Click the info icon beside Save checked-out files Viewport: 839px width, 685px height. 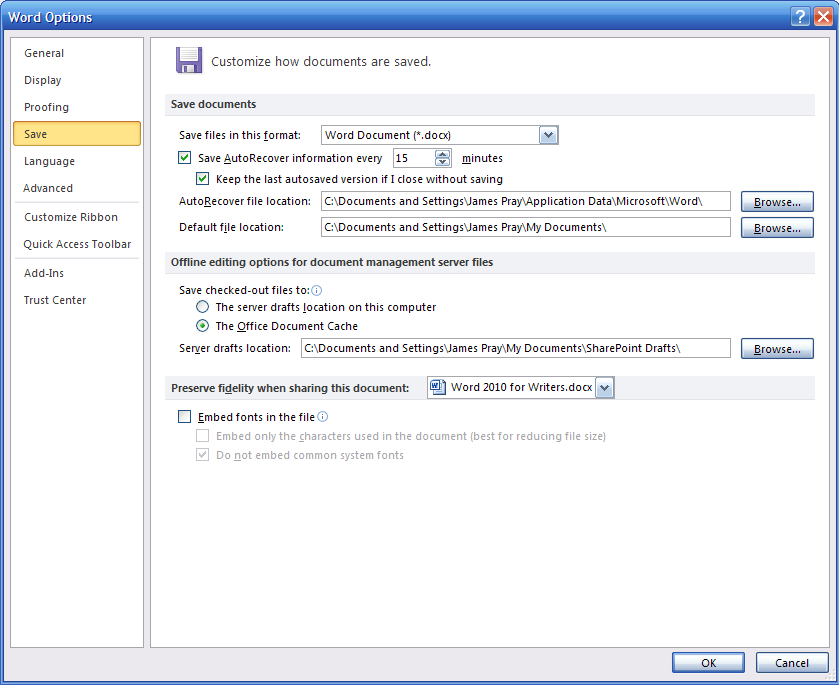click(x=317, y=291)
